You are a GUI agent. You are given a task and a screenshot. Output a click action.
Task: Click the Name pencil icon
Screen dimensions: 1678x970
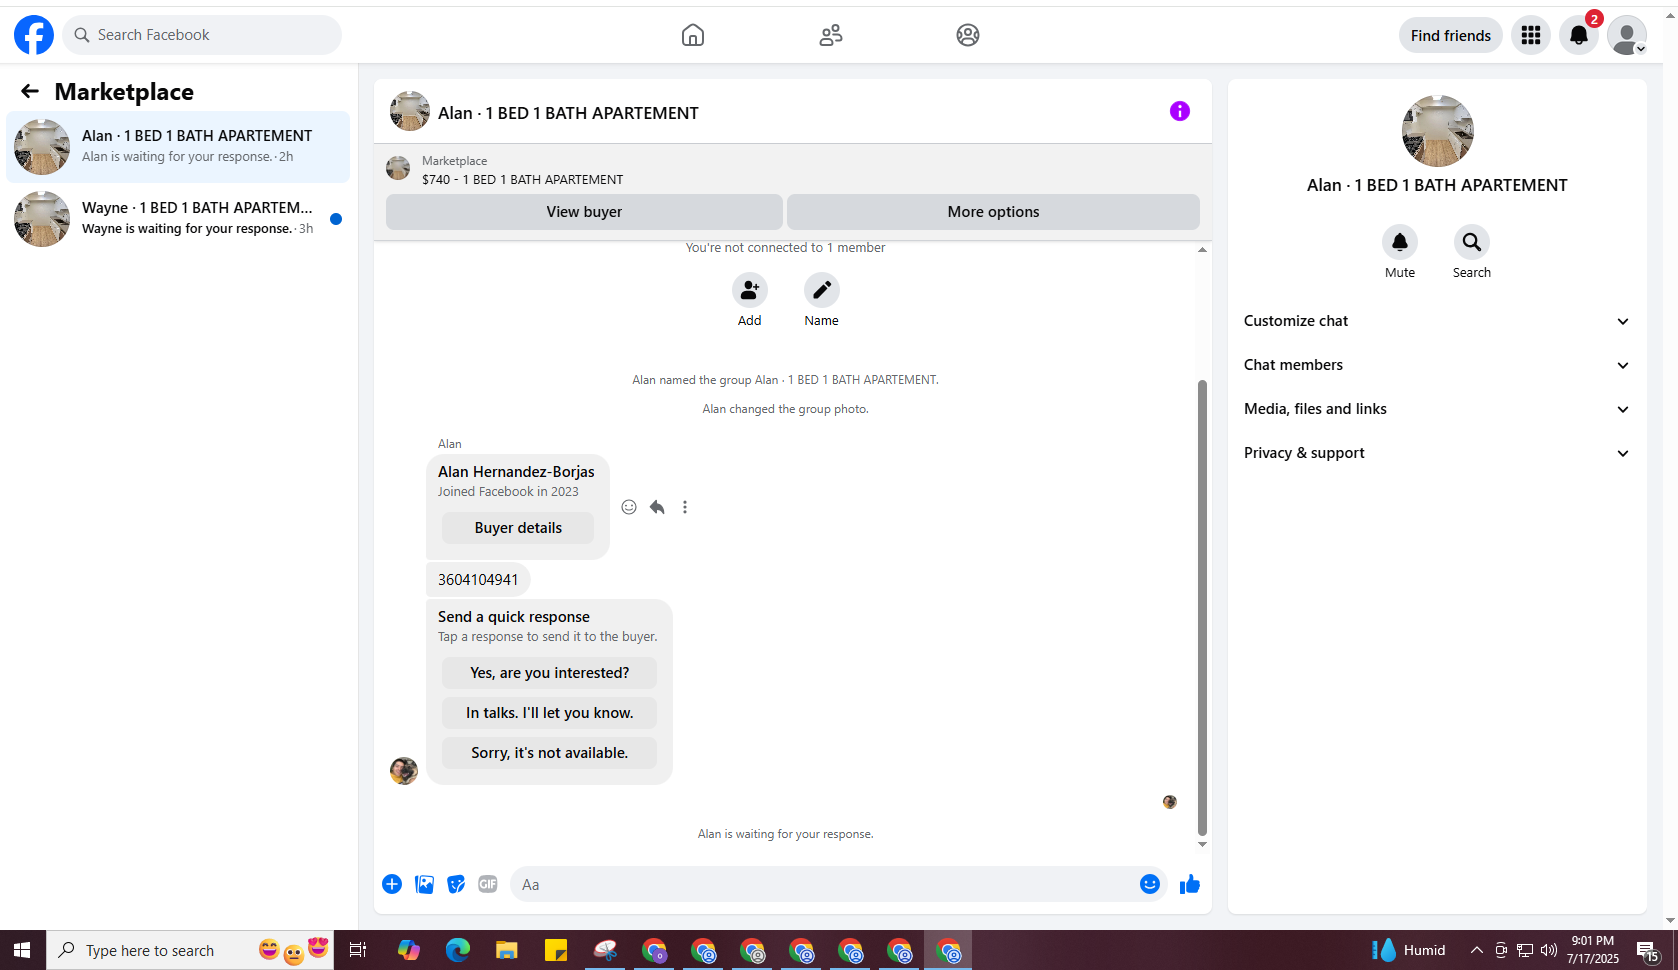click(822, 290)
